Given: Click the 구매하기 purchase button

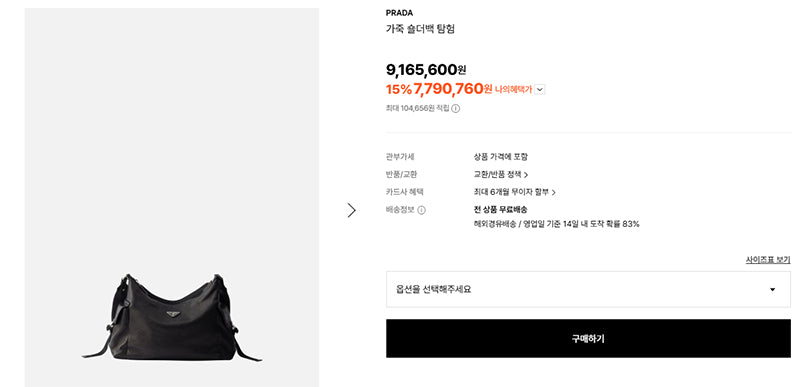Looking at the screenshot, I should click(x=588, y=339).
